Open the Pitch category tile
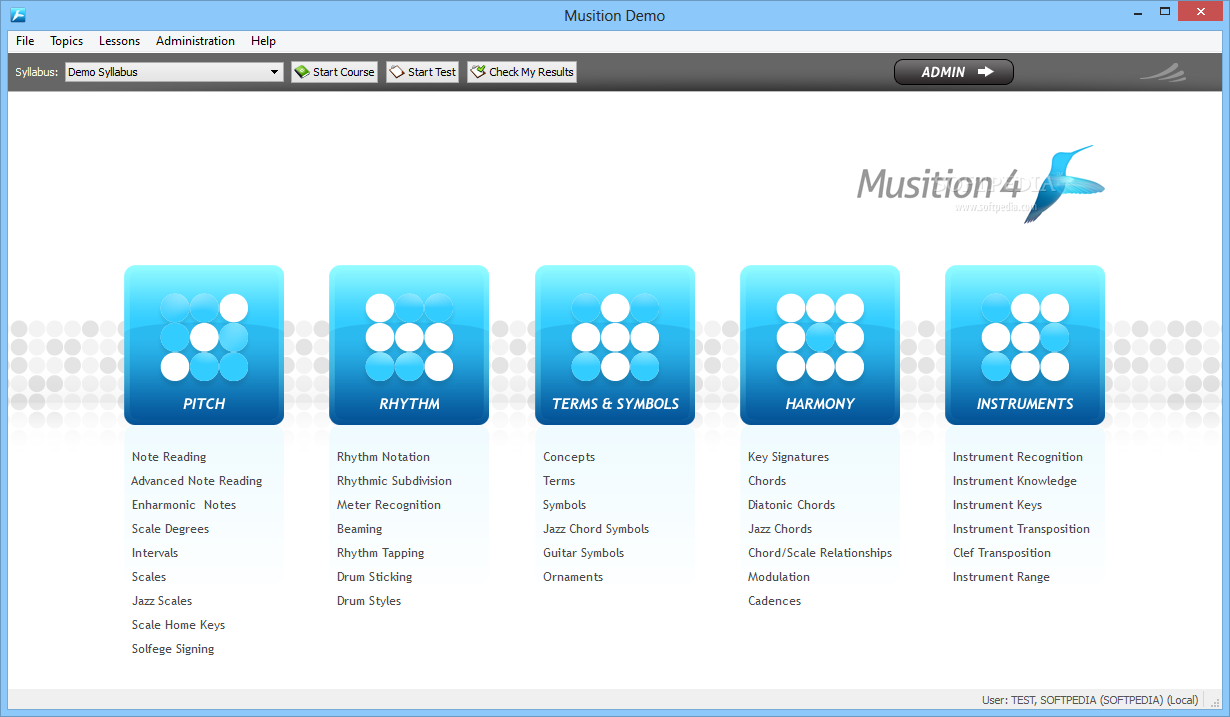Viewport: 1230px width, 717px height. click(x=204, y=345)
